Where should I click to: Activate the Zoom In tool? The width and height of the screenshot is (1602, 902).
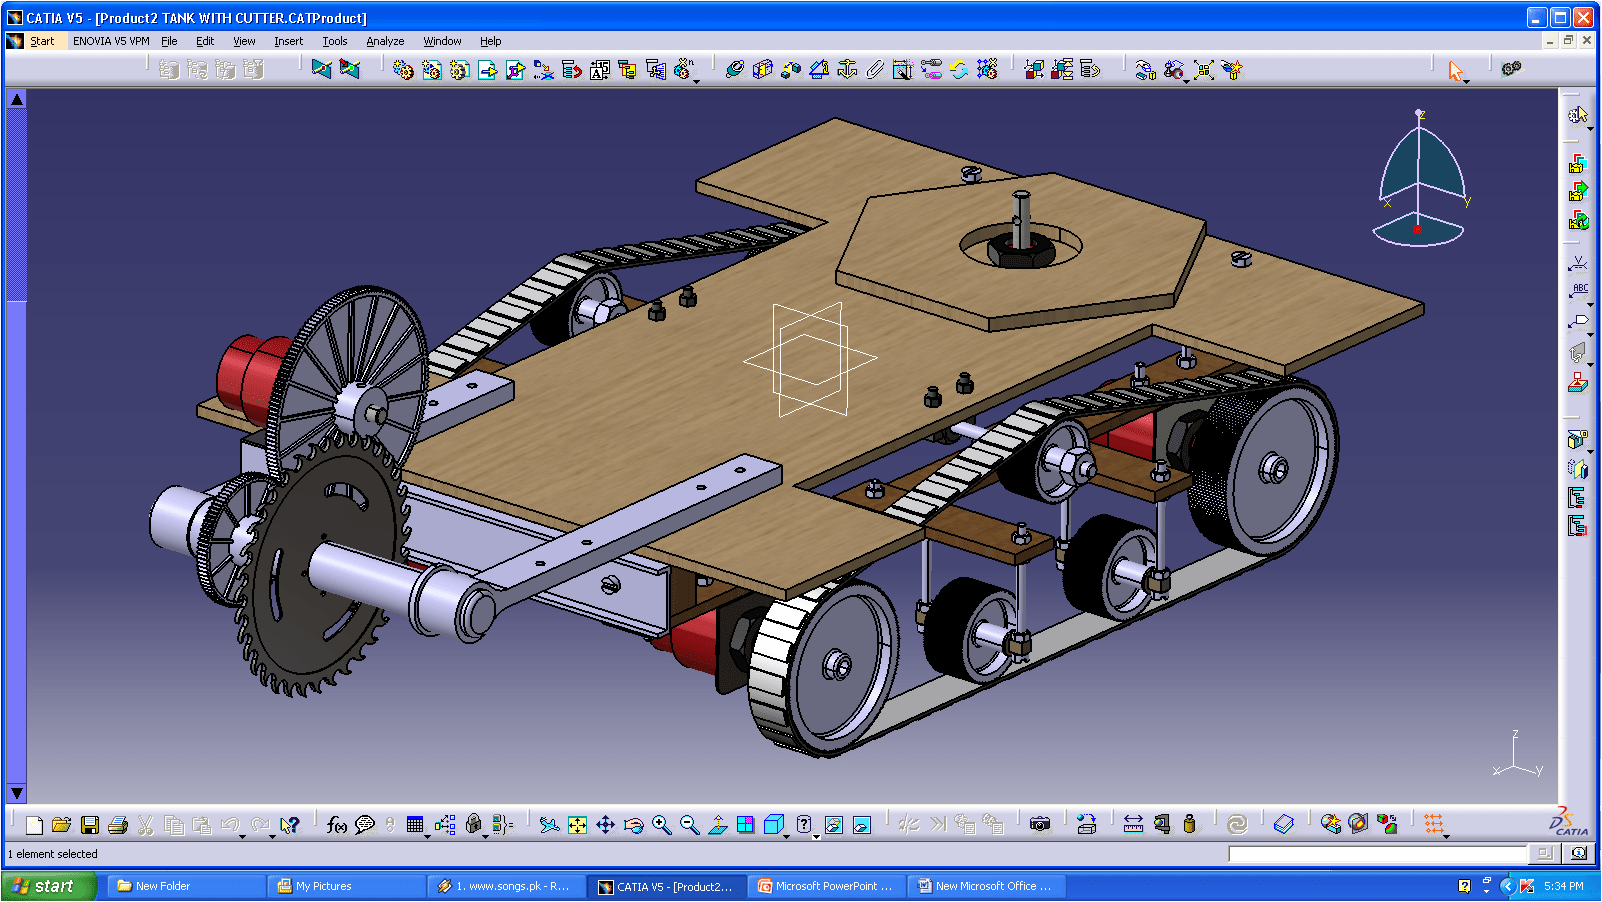[660, 825]
